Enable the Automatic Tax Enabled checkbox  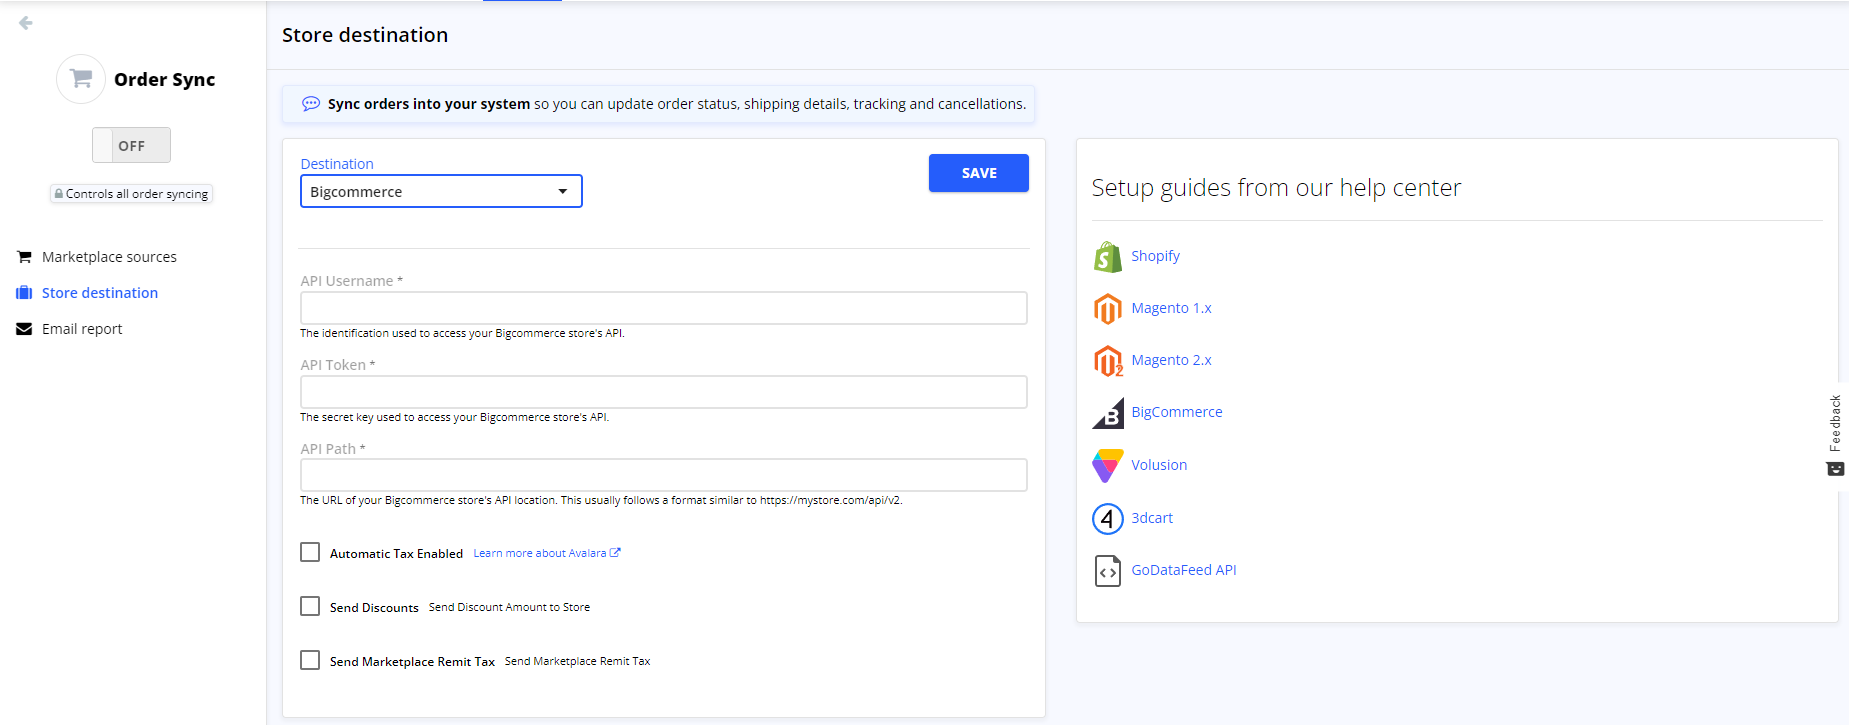point(310,553)
